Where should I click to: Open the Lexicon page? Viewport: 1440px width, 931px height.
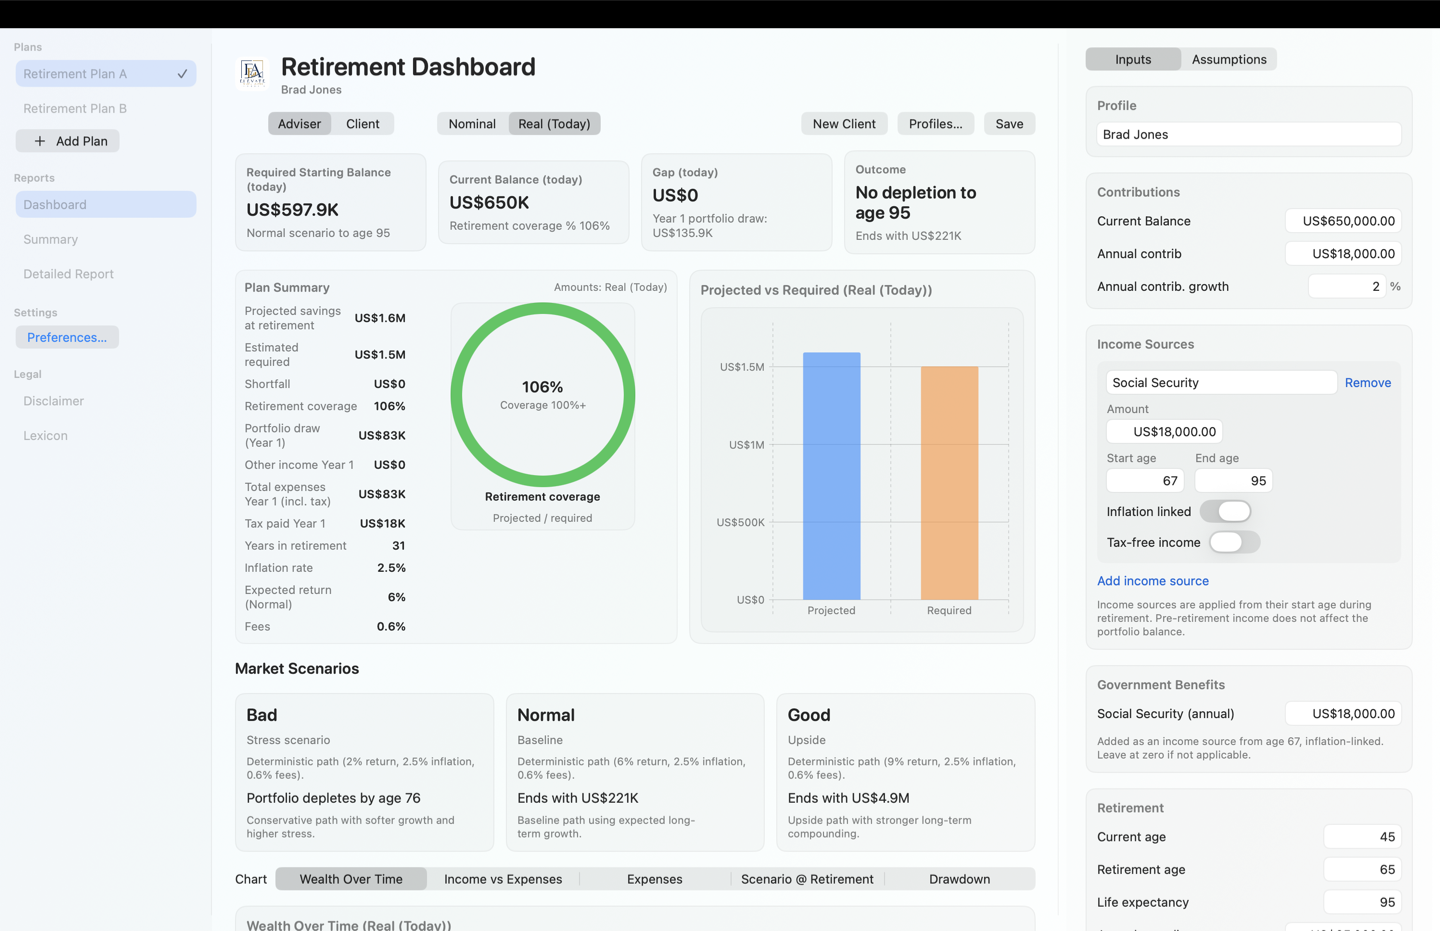[106, 436]
